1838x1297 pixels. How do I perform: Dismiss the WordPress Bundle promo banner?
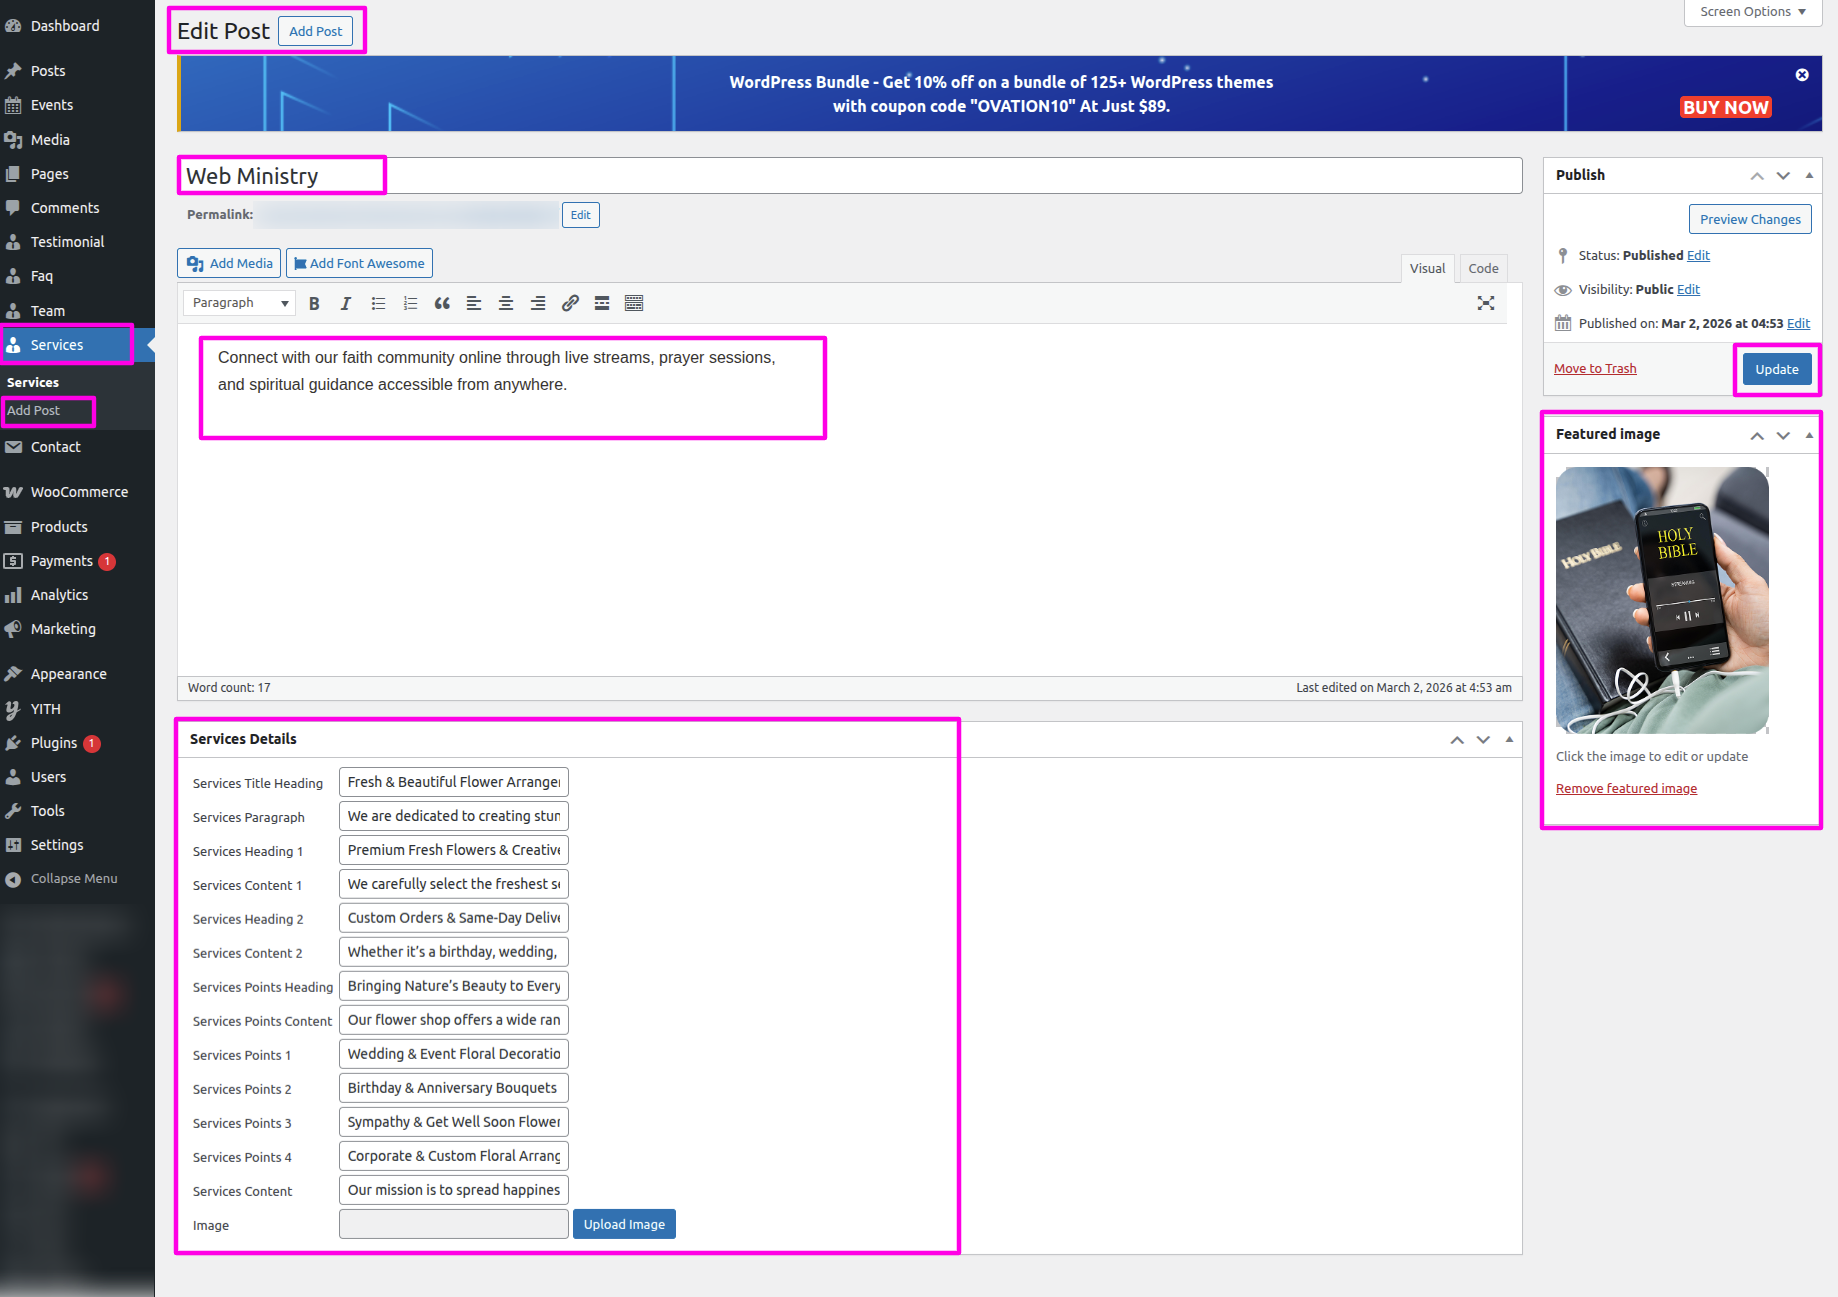(1802, 75)
